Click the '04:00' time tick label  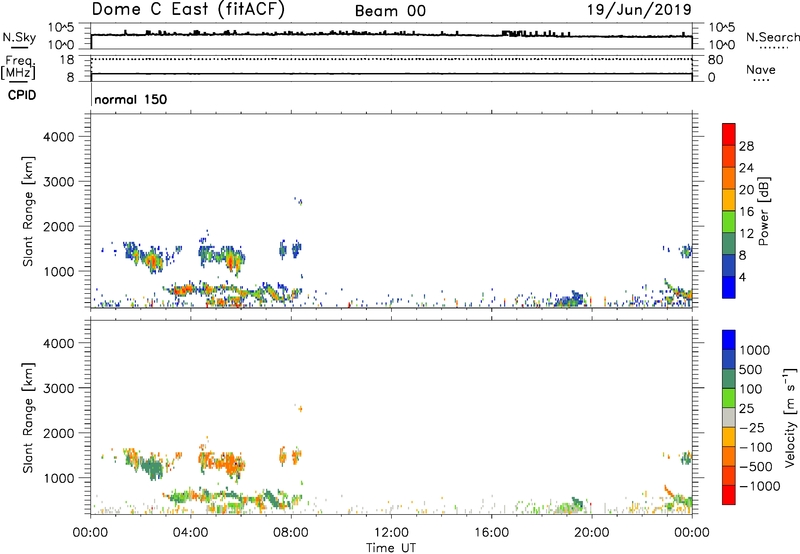pos(190,533)
